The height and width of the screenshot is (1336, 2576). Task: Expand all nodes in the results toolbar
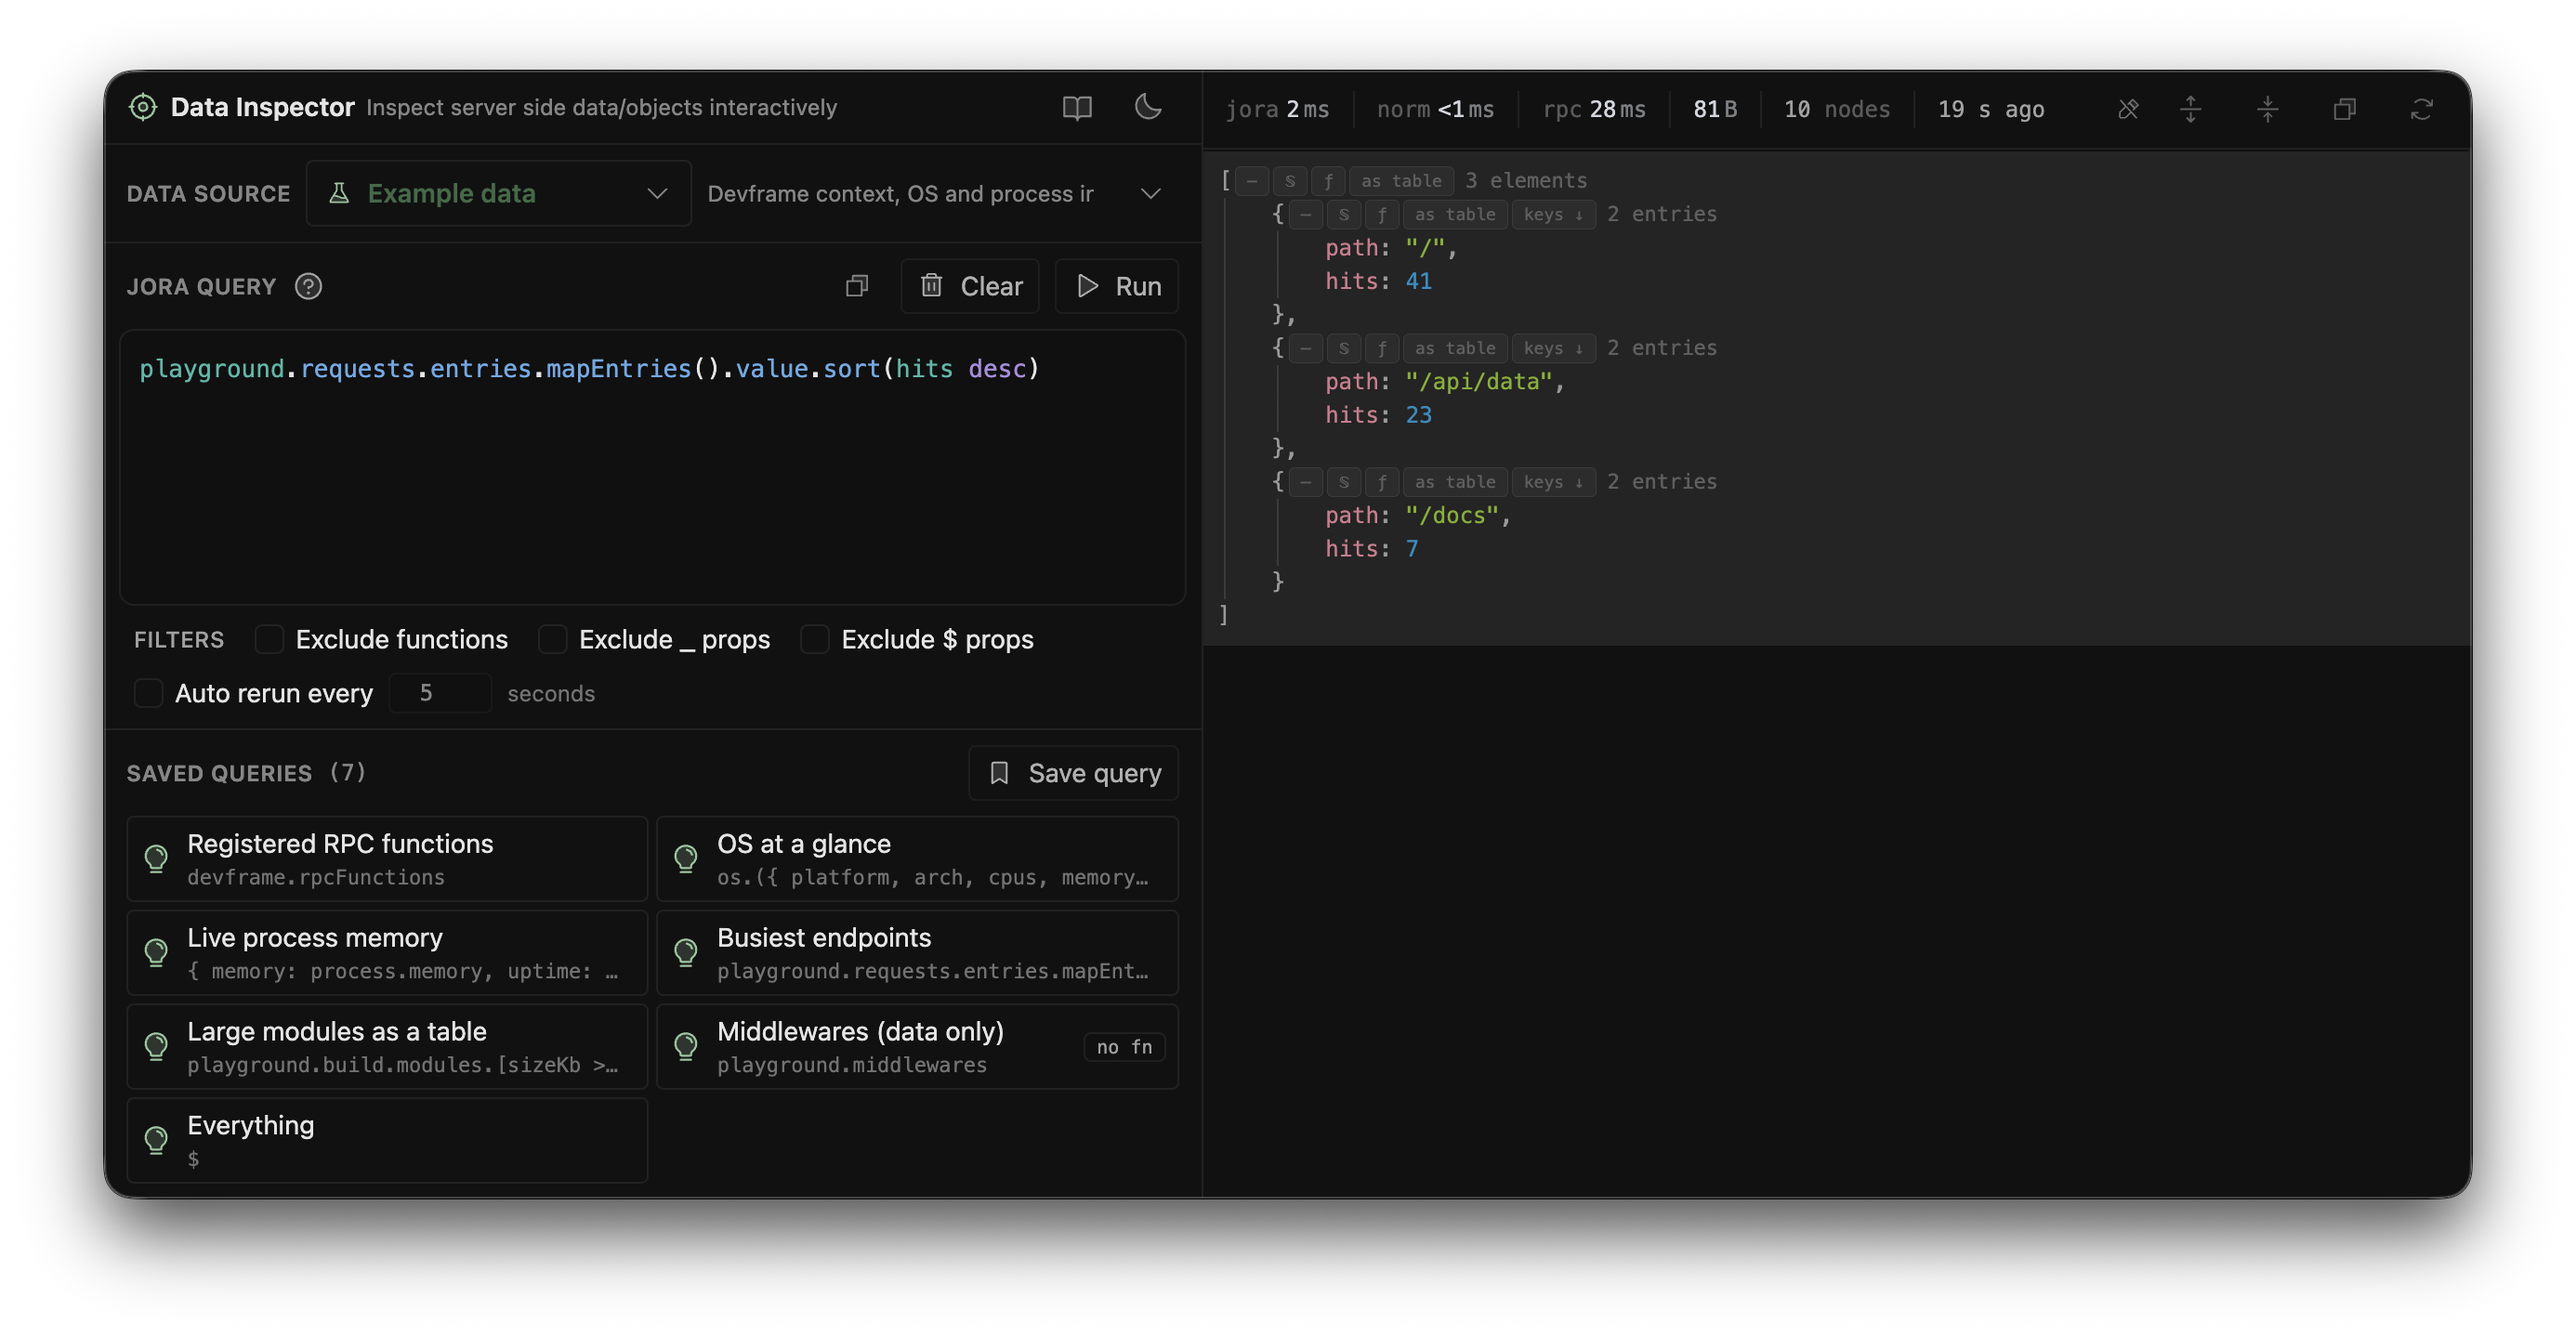(2191, 109)
